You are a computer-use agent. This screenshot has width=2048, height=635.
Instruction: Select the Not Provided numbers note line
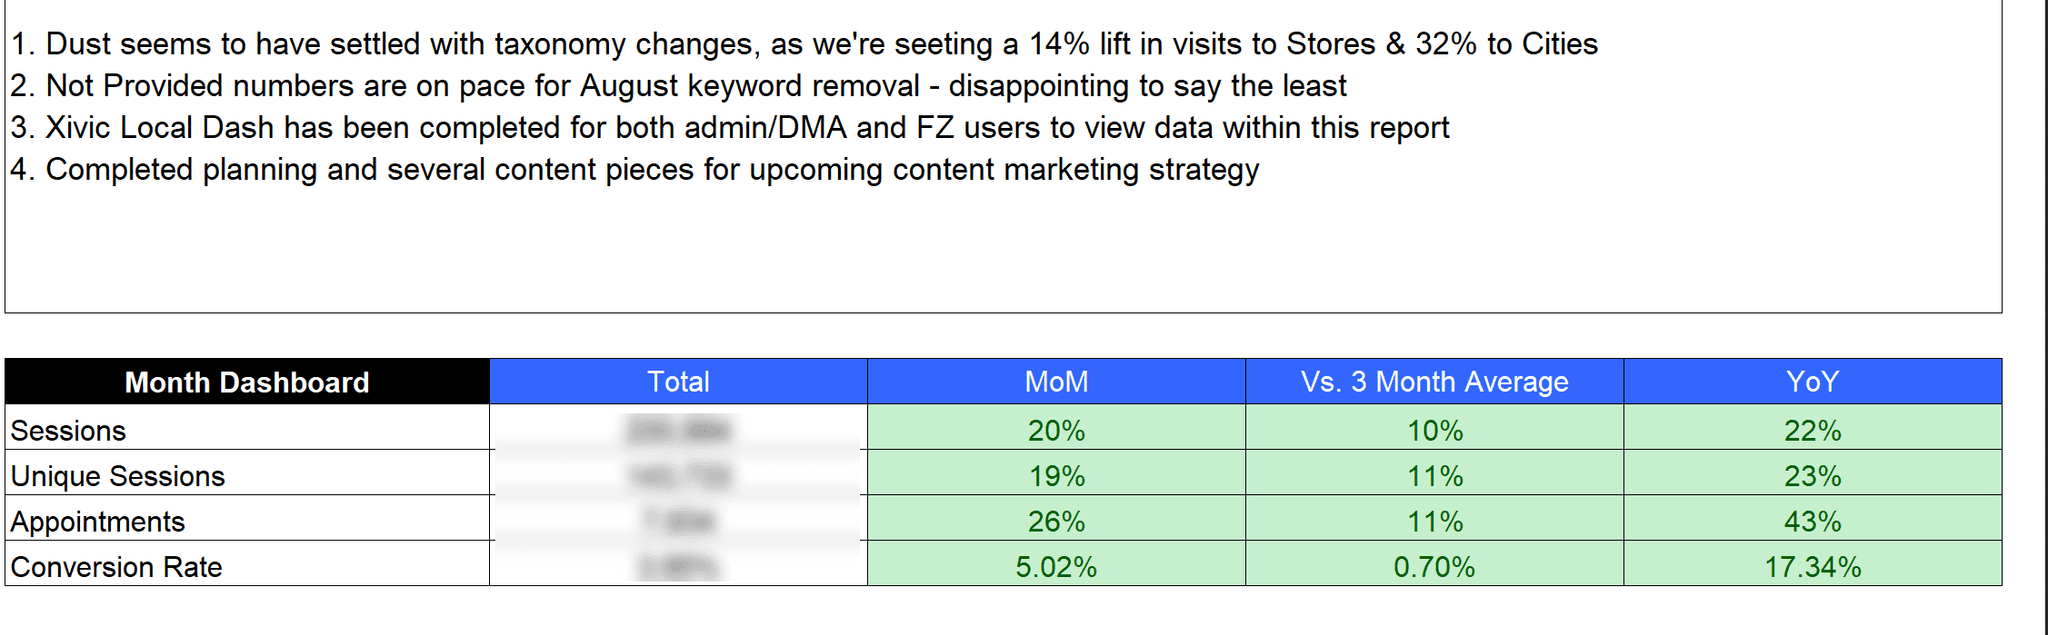pos(678,86)
